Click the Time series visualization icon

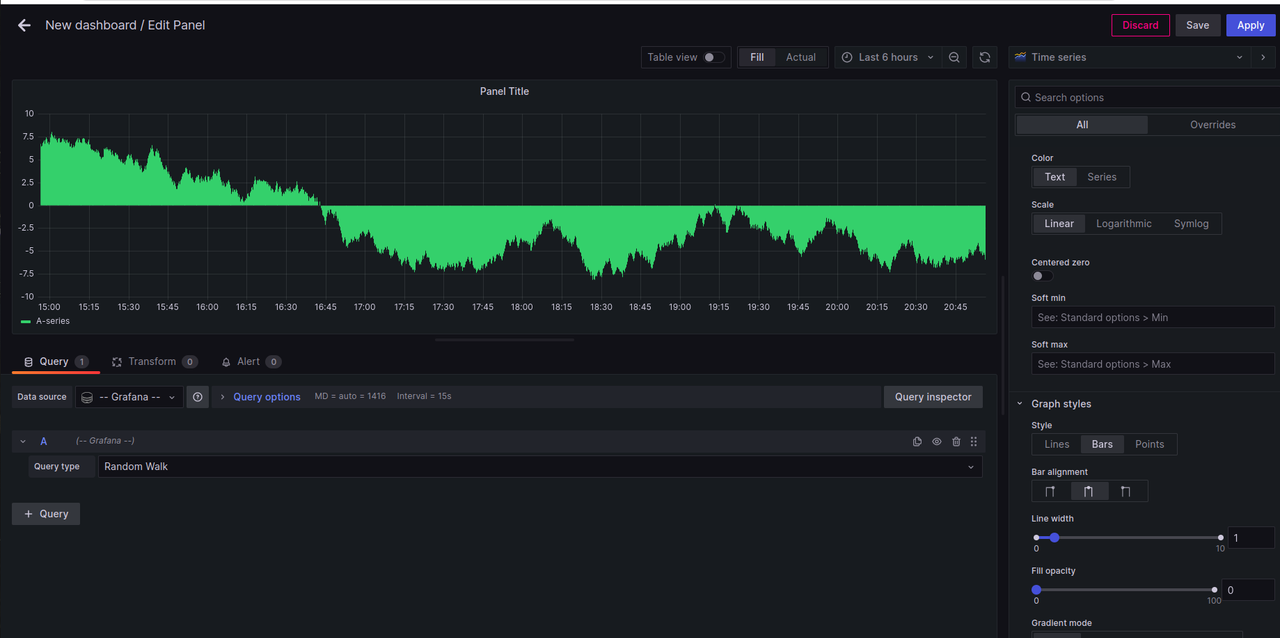1020,57
